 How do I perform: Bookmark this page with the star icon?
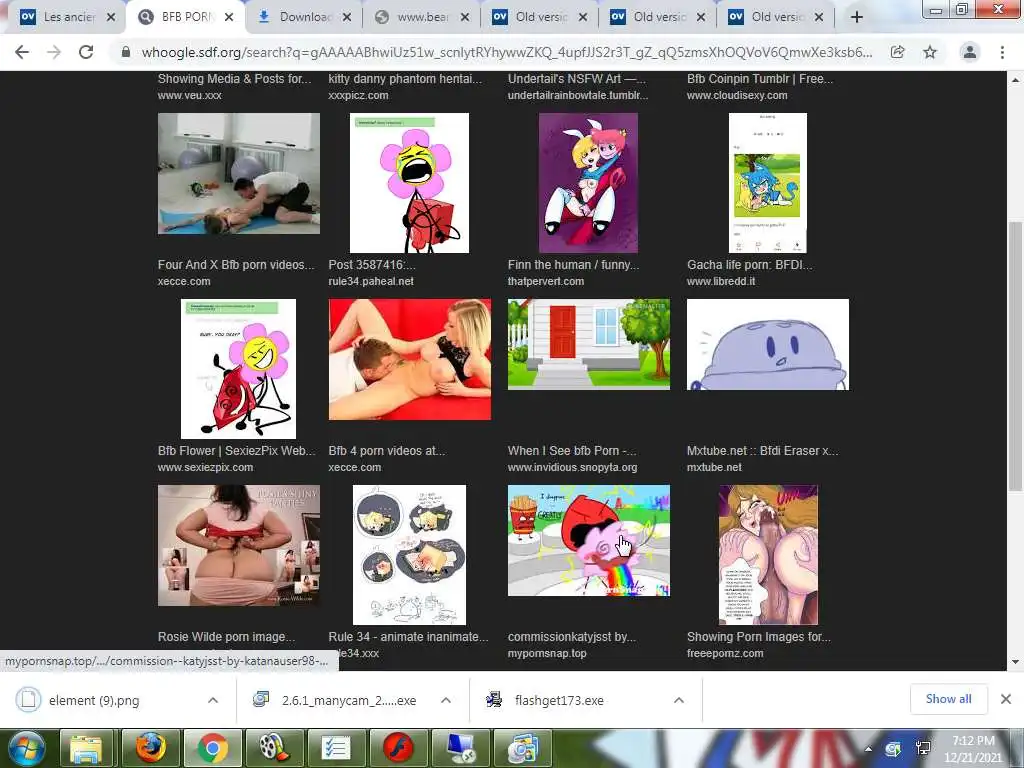(930, 52)
